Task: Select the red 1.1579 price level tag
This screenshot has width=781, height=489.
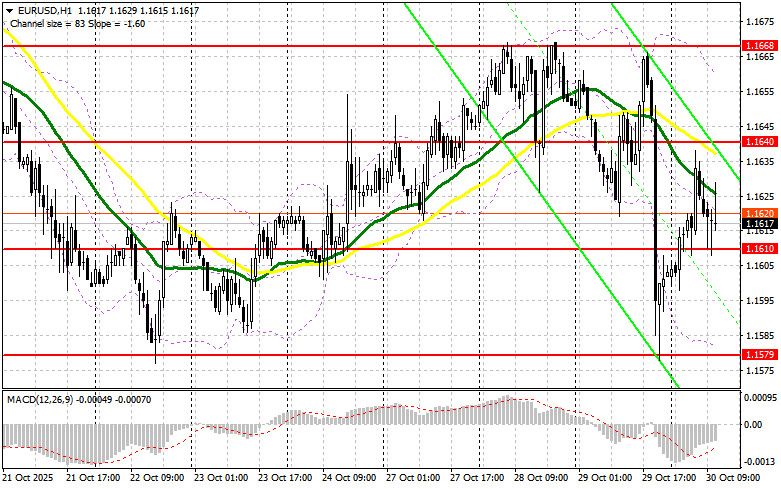Action: tap(759, 355)
